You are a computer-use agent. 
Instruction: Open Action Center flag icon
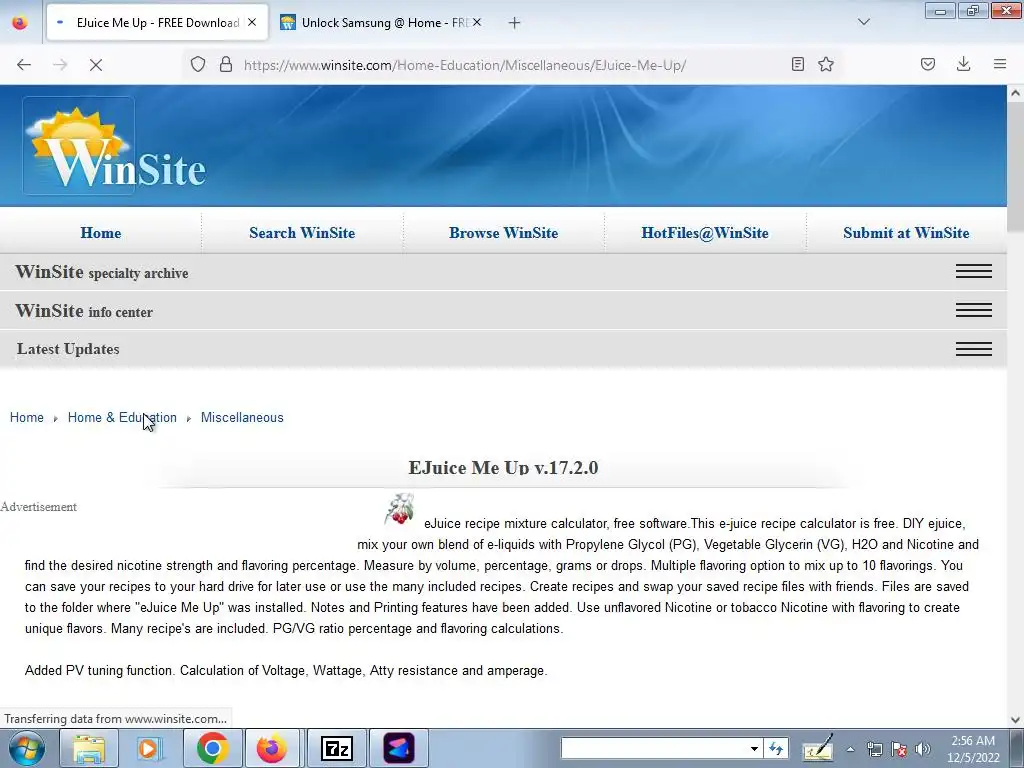coord(899,749)
